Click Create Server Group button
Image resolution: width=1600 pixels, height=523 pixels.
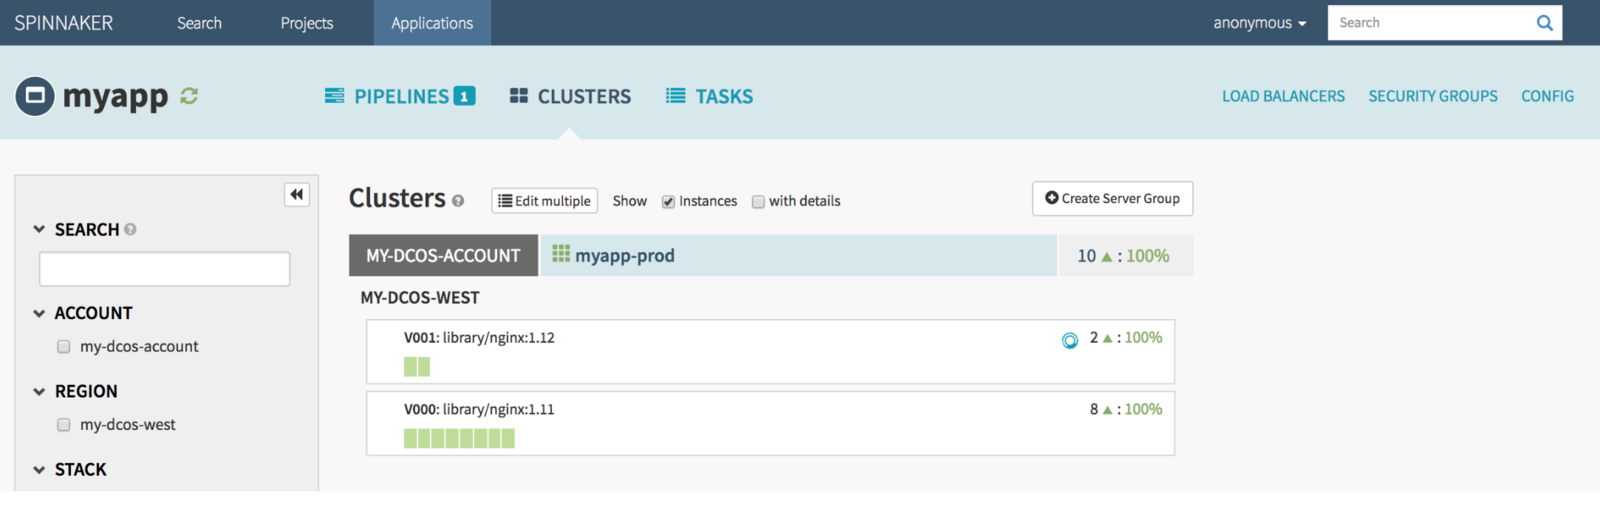1112,198
